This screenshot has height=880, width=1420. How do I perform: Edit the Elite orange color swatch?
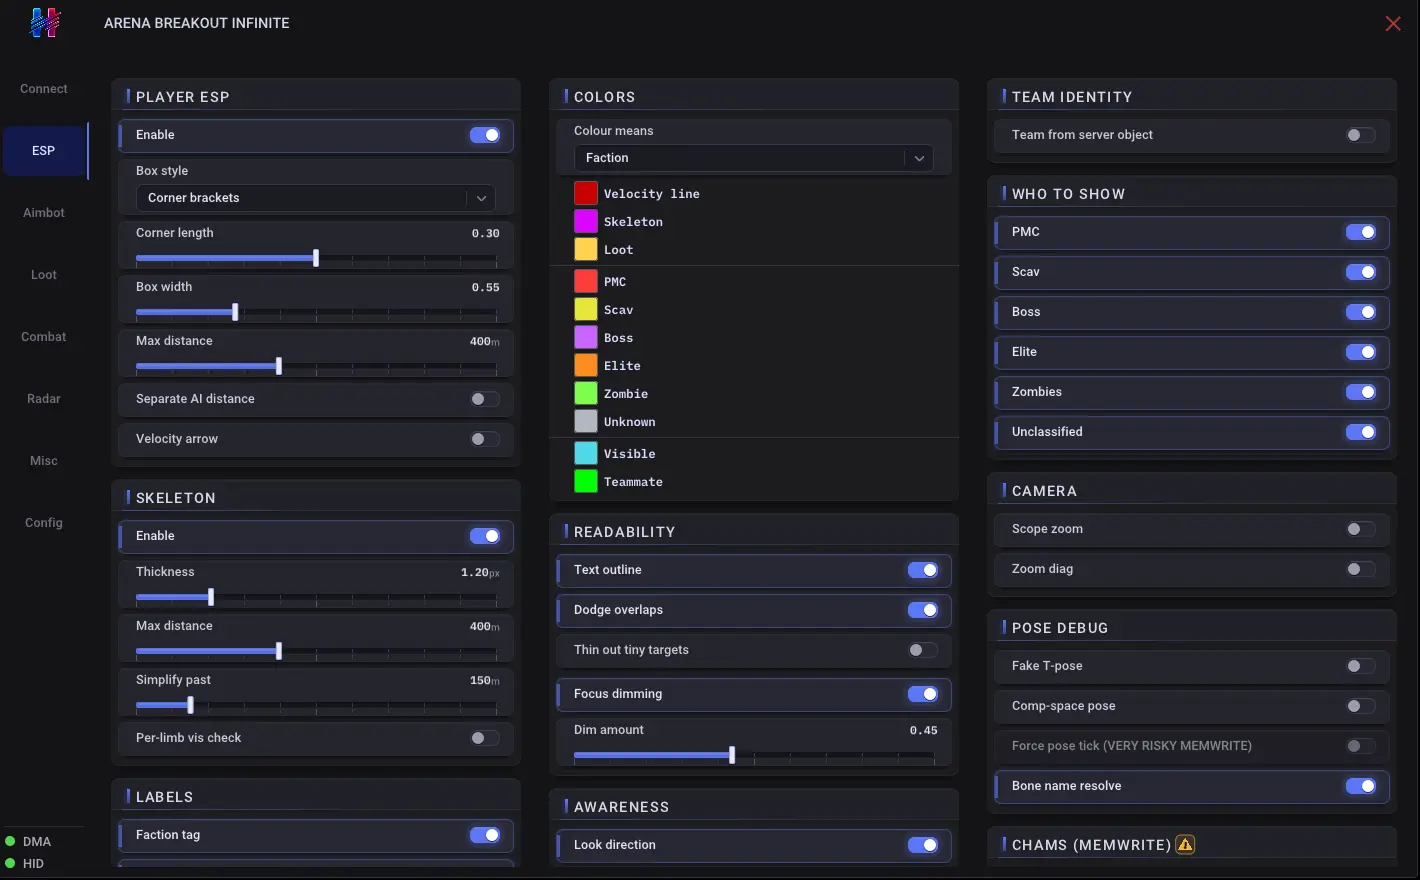coord(586,365)
